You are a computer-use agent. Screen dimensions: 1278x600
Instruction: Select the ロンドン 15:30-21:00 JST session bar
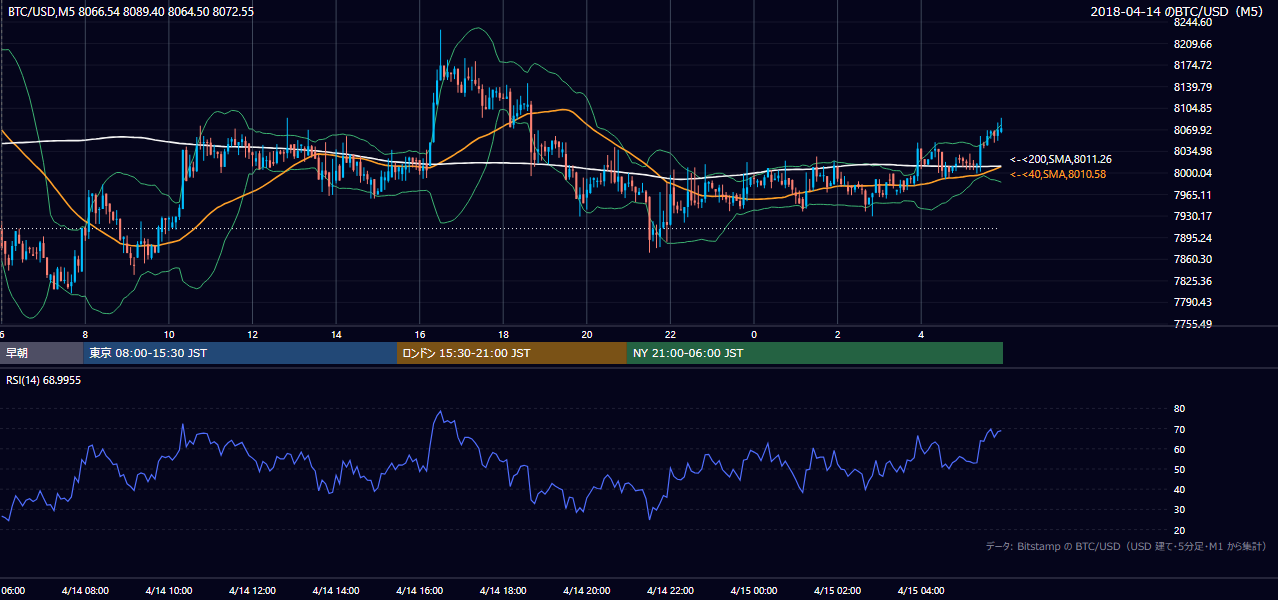512,353
